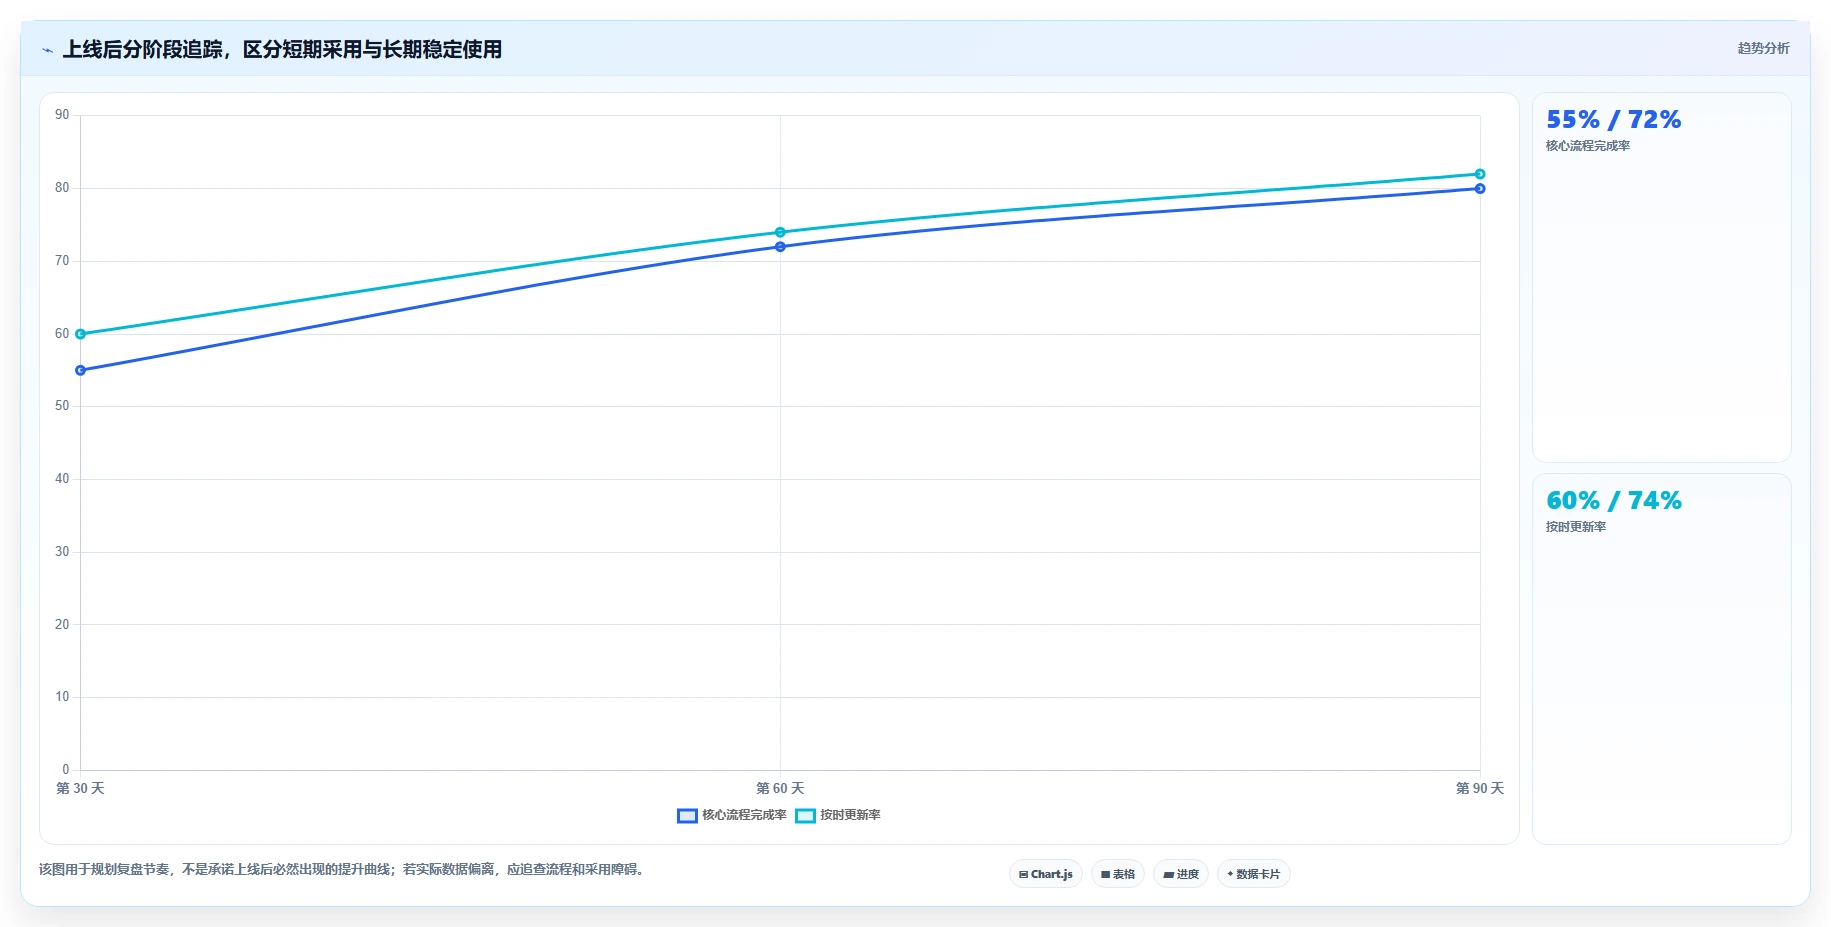Select the Chart.js tag chip
This screenshot has height=927, width=1831.
[x=1046, y=874]
